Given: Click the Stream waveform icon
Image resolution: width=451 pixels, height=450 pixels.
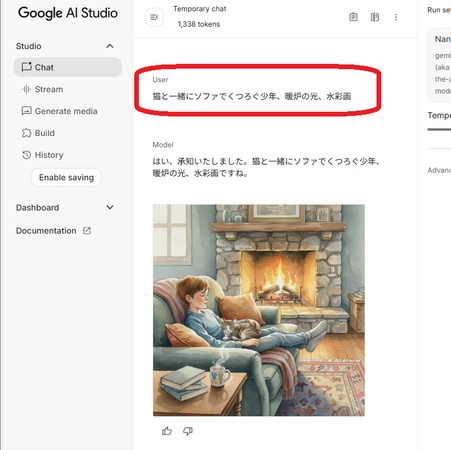Looking at the screenshot, I should (26, 89).
